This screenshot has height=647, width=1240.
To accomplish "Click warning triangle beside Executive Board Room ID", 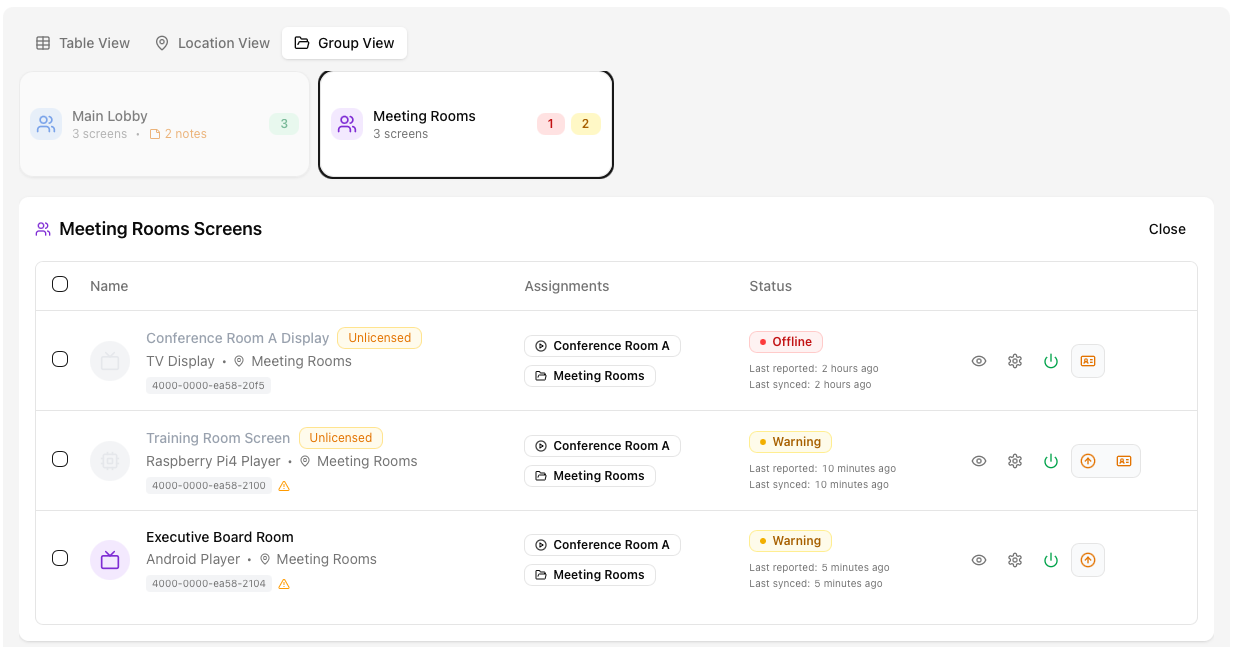I will (284, 584).
